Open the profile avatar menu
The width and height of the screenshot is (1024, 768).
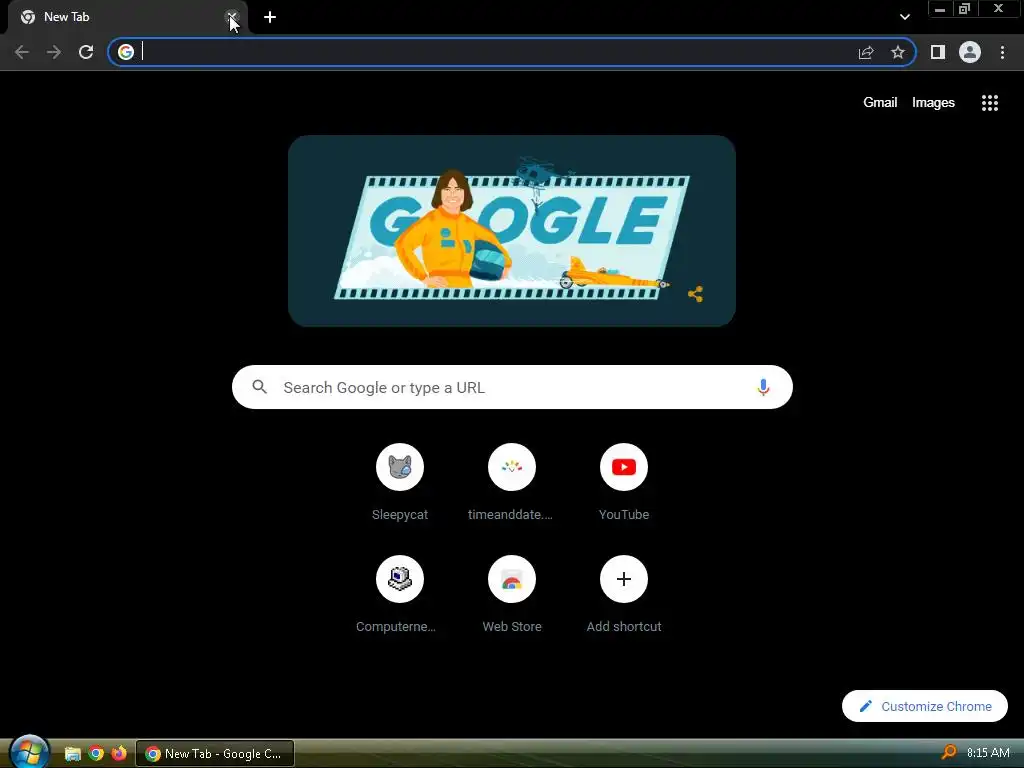point(970,52)
